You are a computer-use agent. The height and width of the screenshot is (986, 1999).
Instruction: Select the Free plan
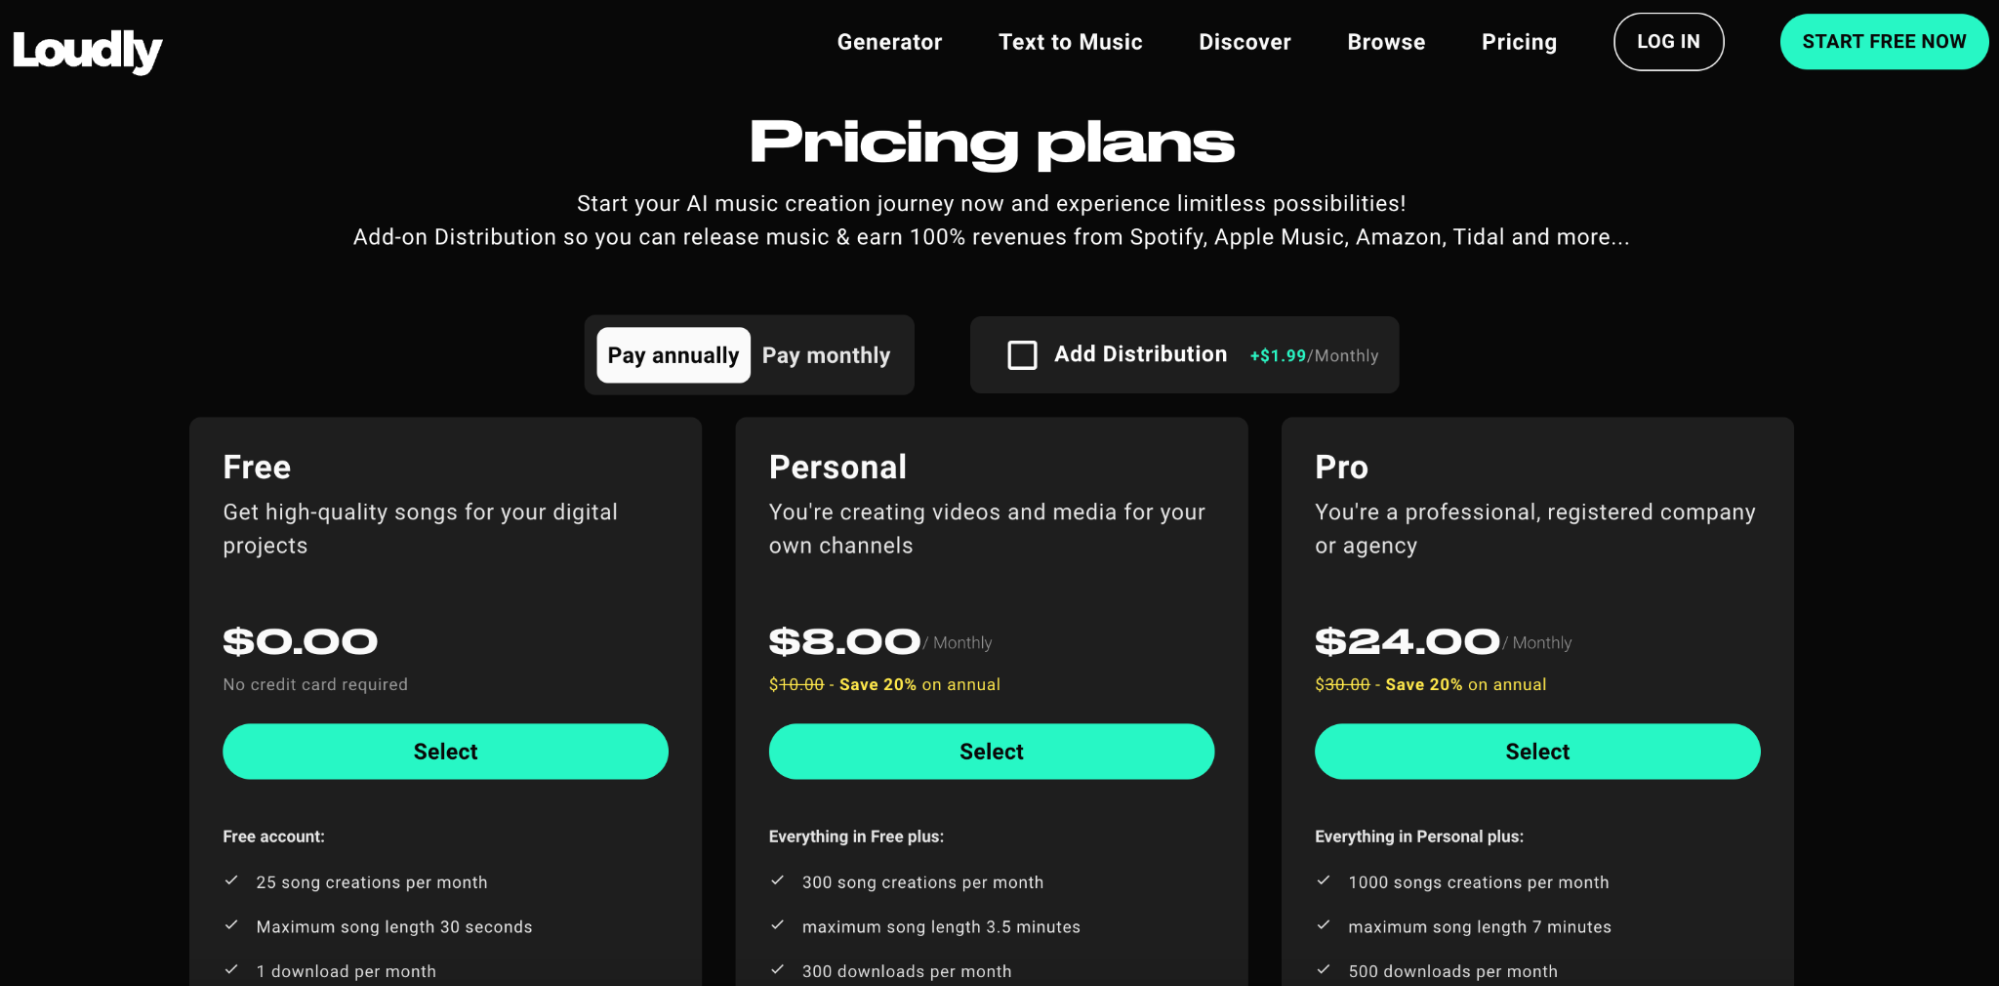click(445, 751)
